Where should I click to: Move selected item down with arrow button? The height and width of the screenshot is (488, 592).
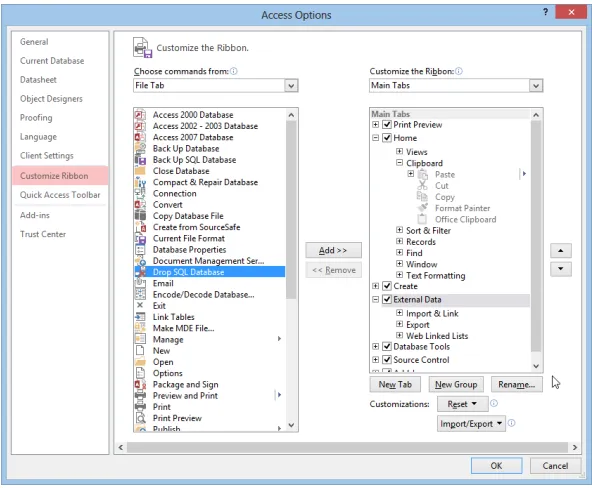coord(561,269)
